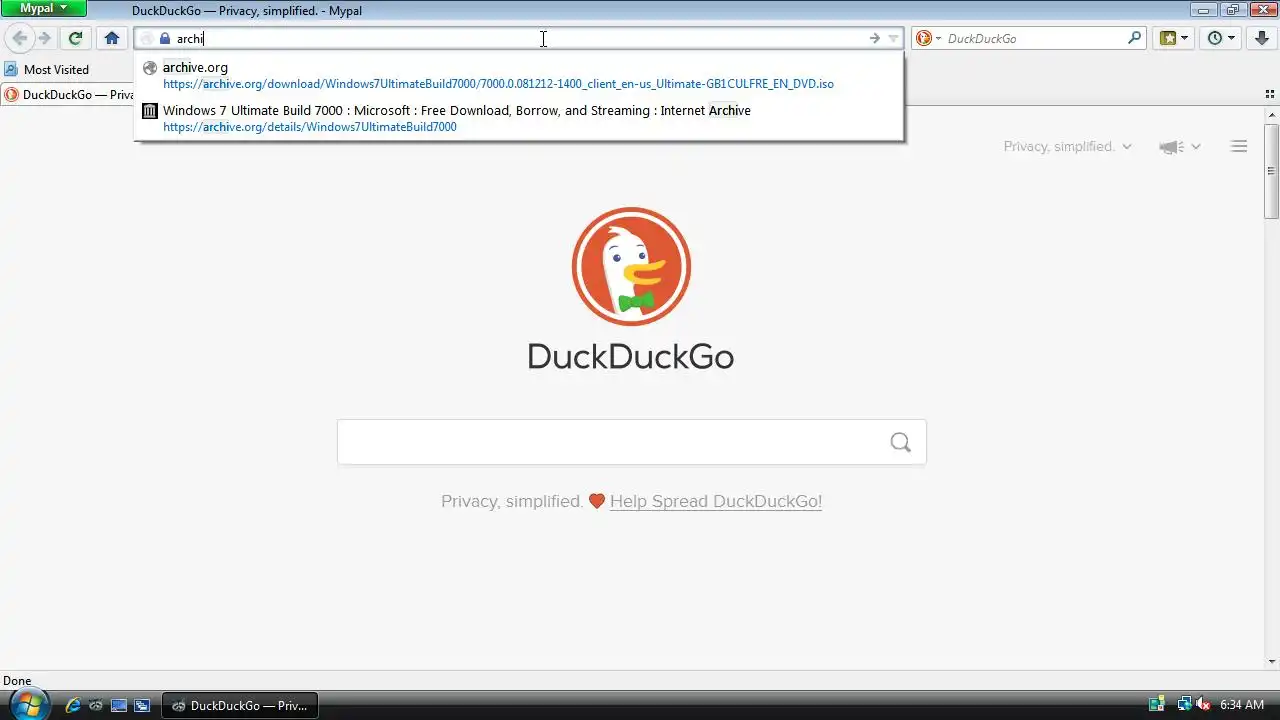Select archive.org autocomplete suggestion

coord(519,75)
